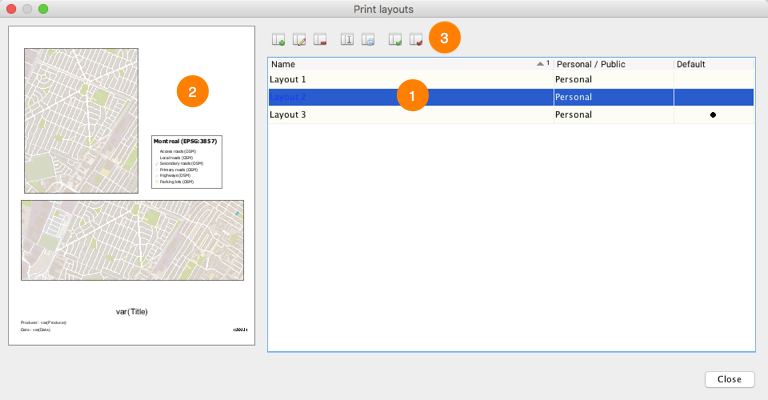Click the default dot marker for Layout 3
This screenshot has width=768, height=400.
[713, 115]
